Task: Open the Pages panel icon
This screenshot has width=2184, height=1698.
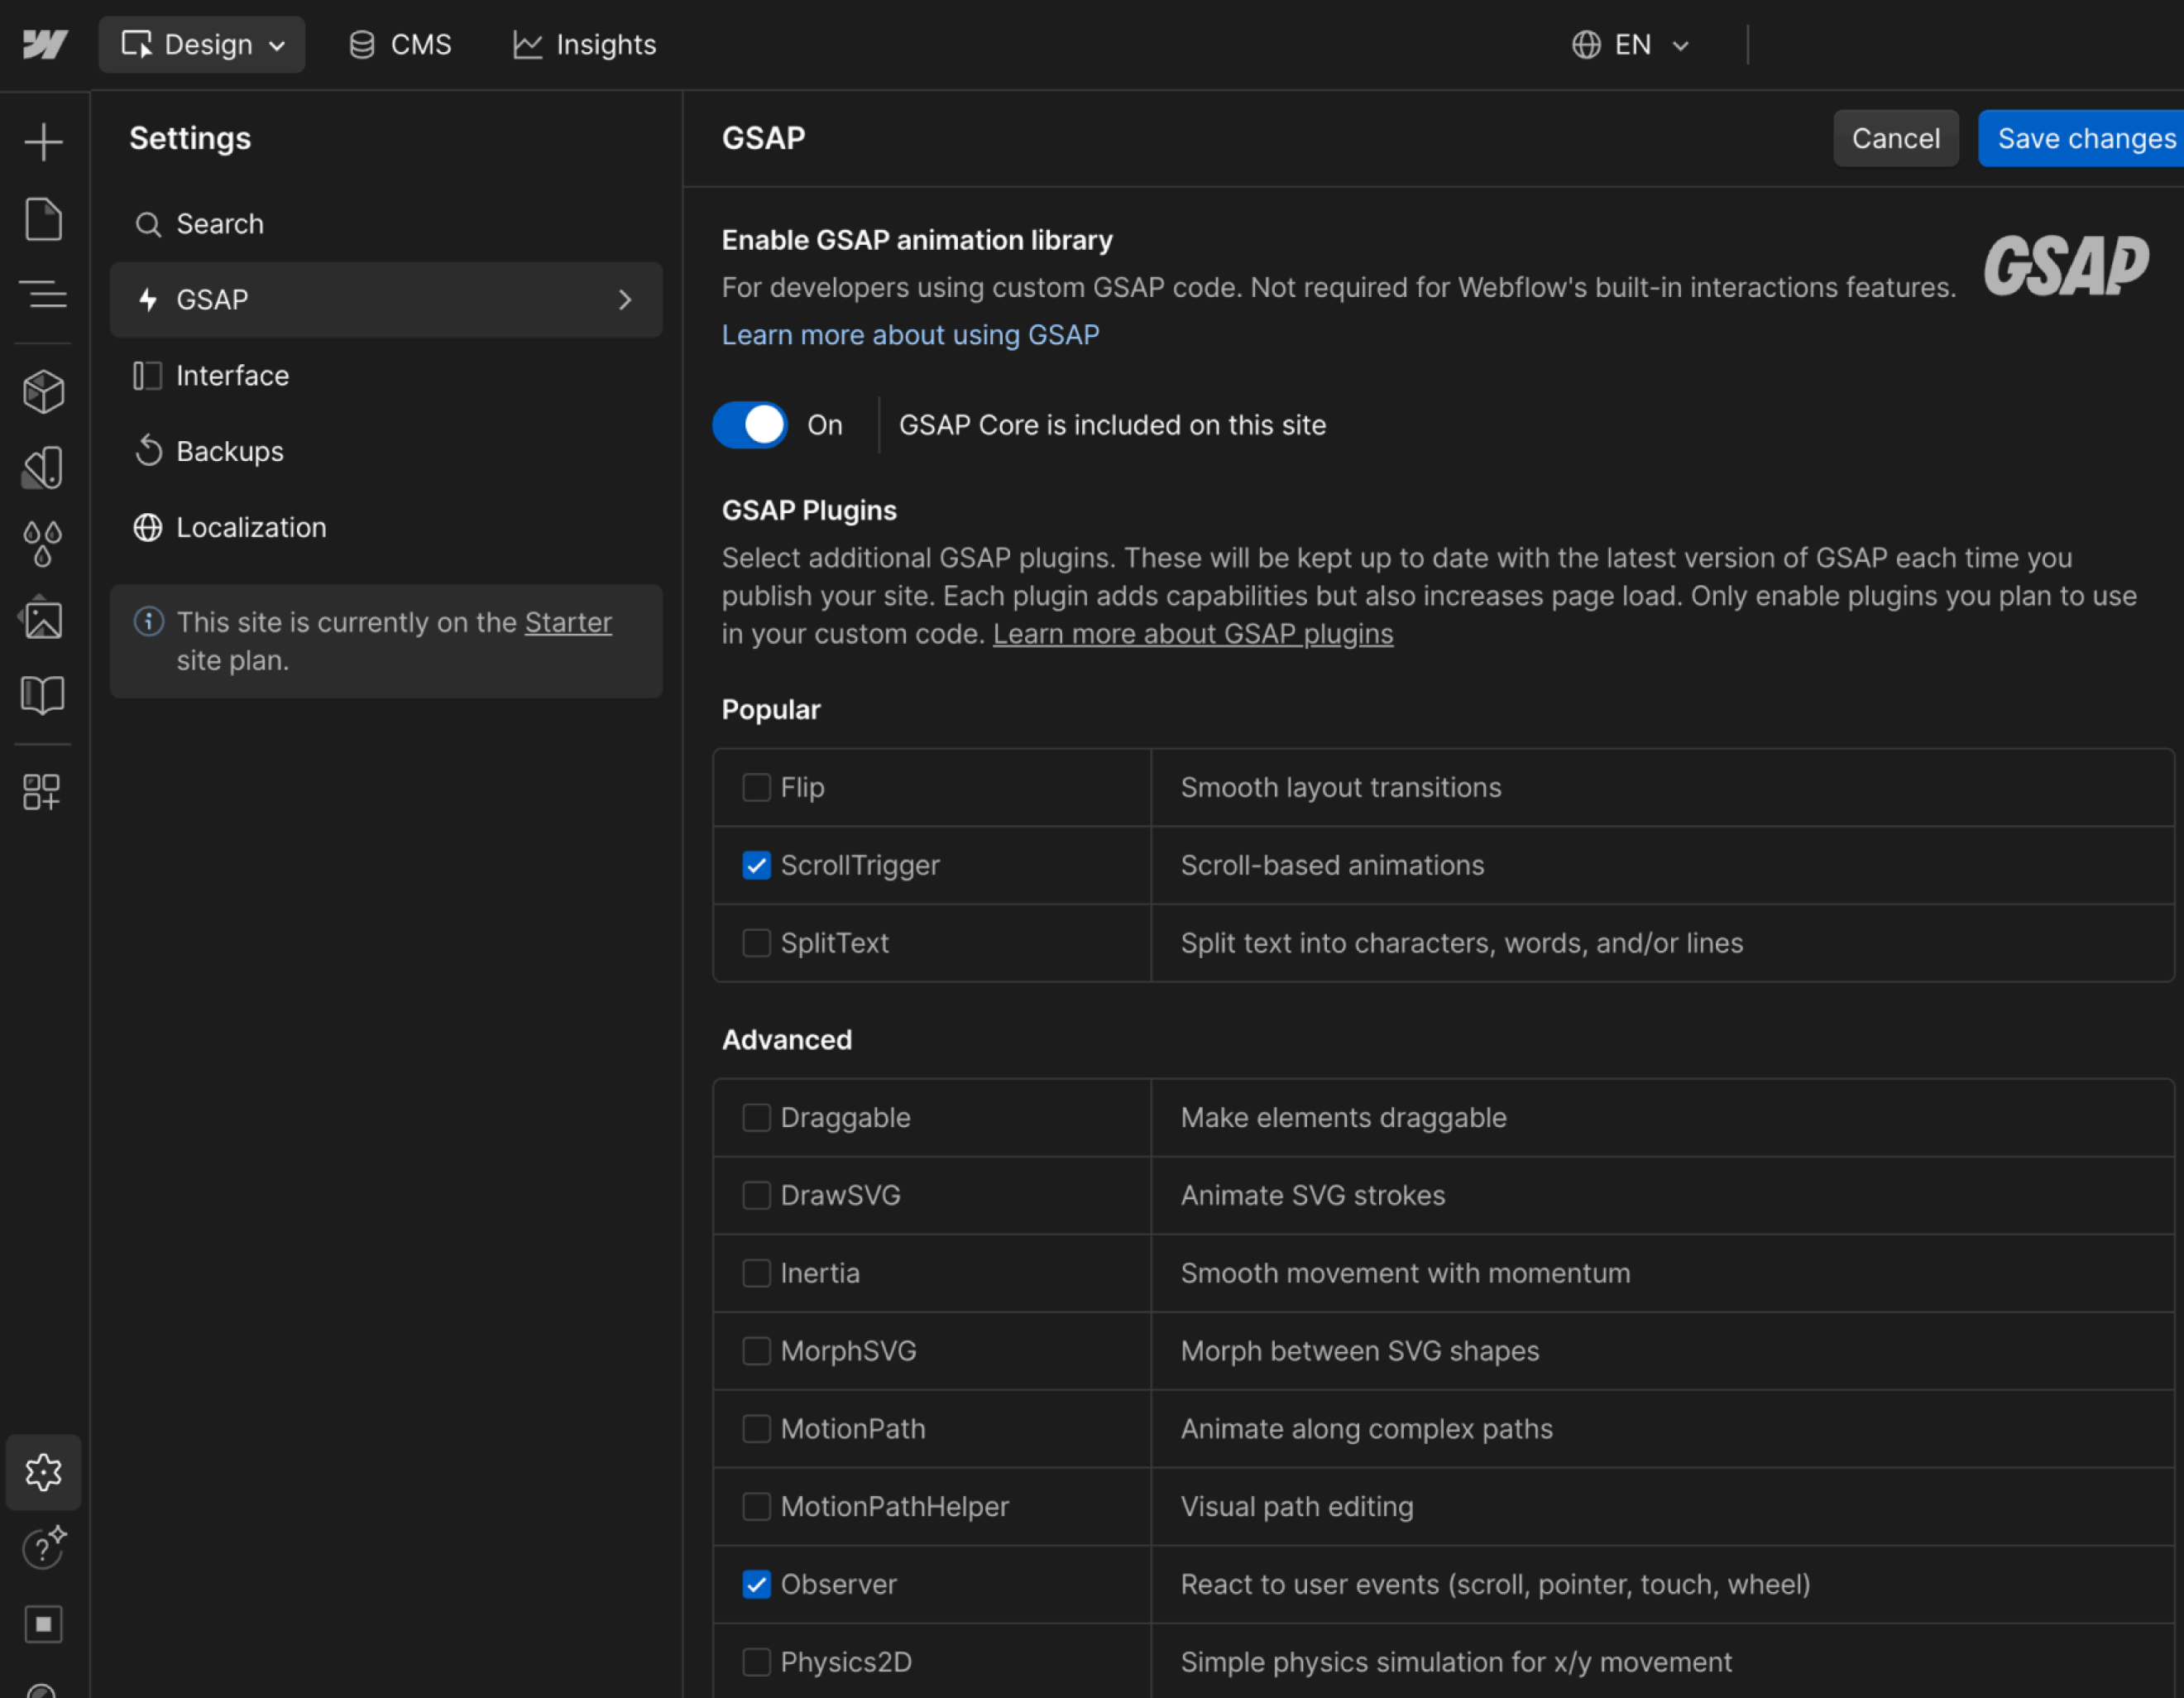Action: (x=43, y=219)
